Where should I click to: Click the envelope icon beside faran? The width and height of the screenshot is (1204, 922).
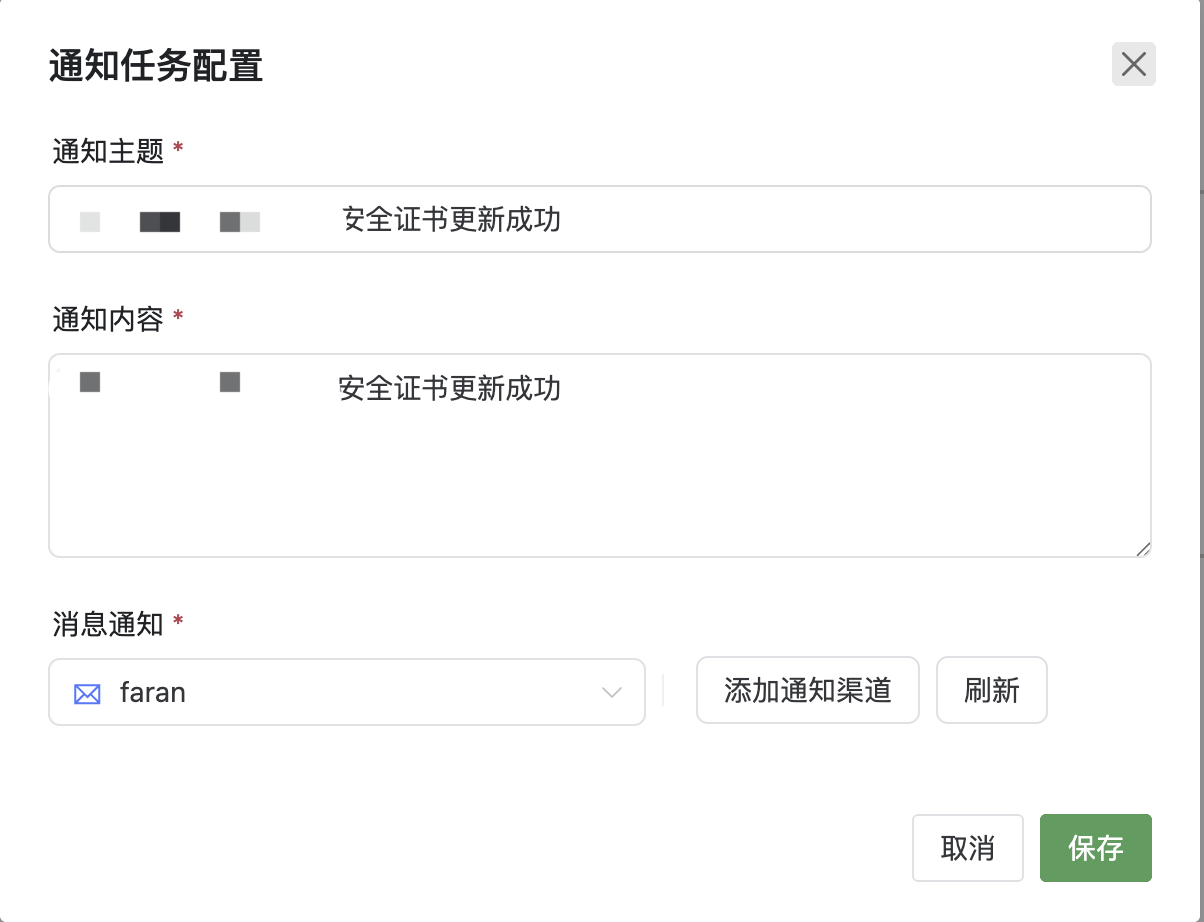[87, 692]
